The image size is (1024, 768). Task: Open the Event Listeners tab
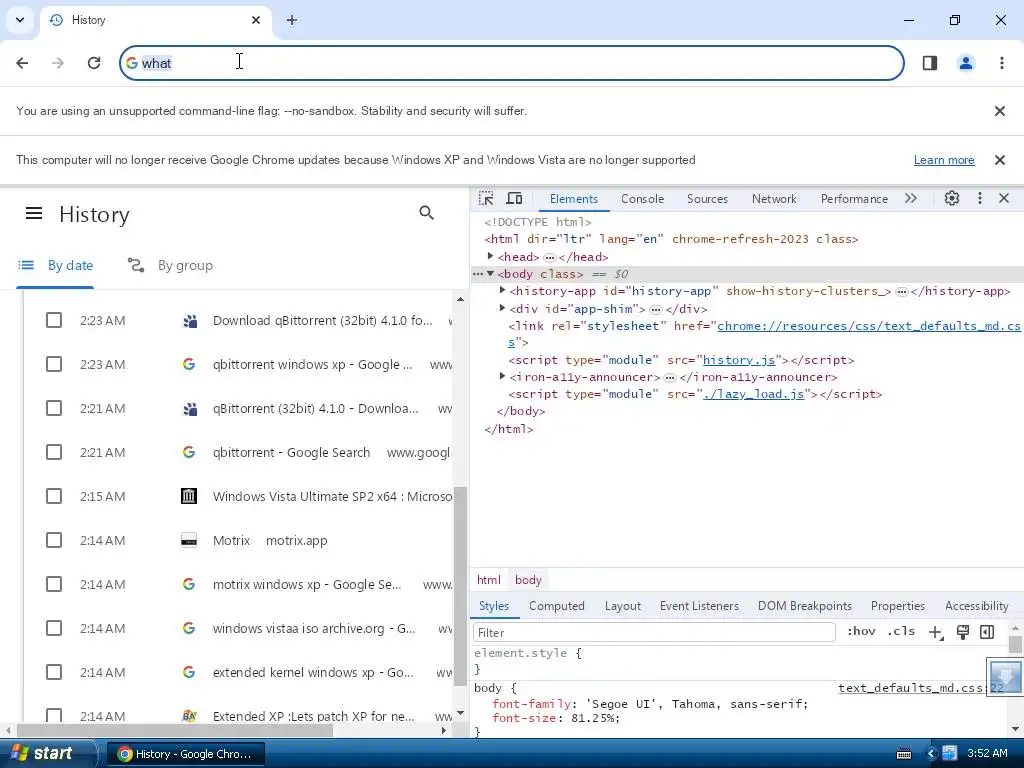[699, 606]
